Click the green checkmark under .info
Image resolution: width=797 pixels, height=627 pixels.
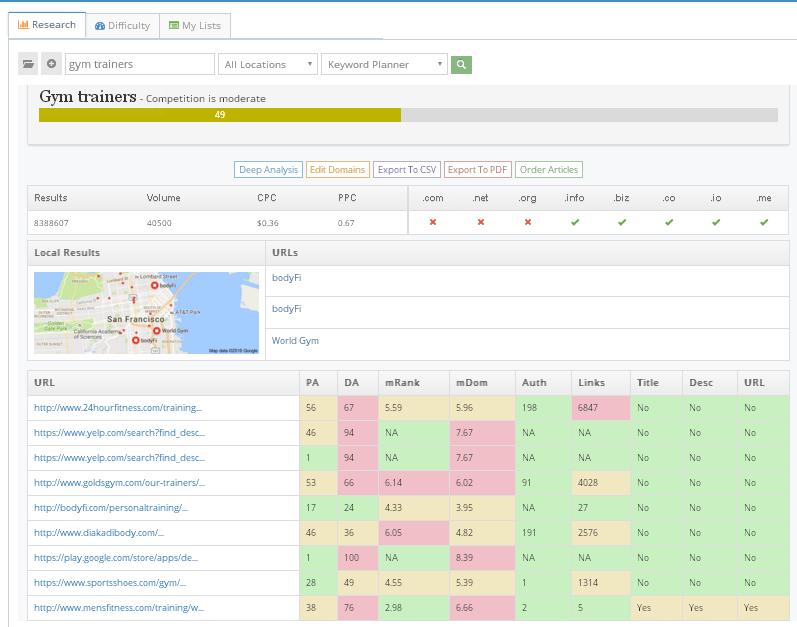[574, 222]
